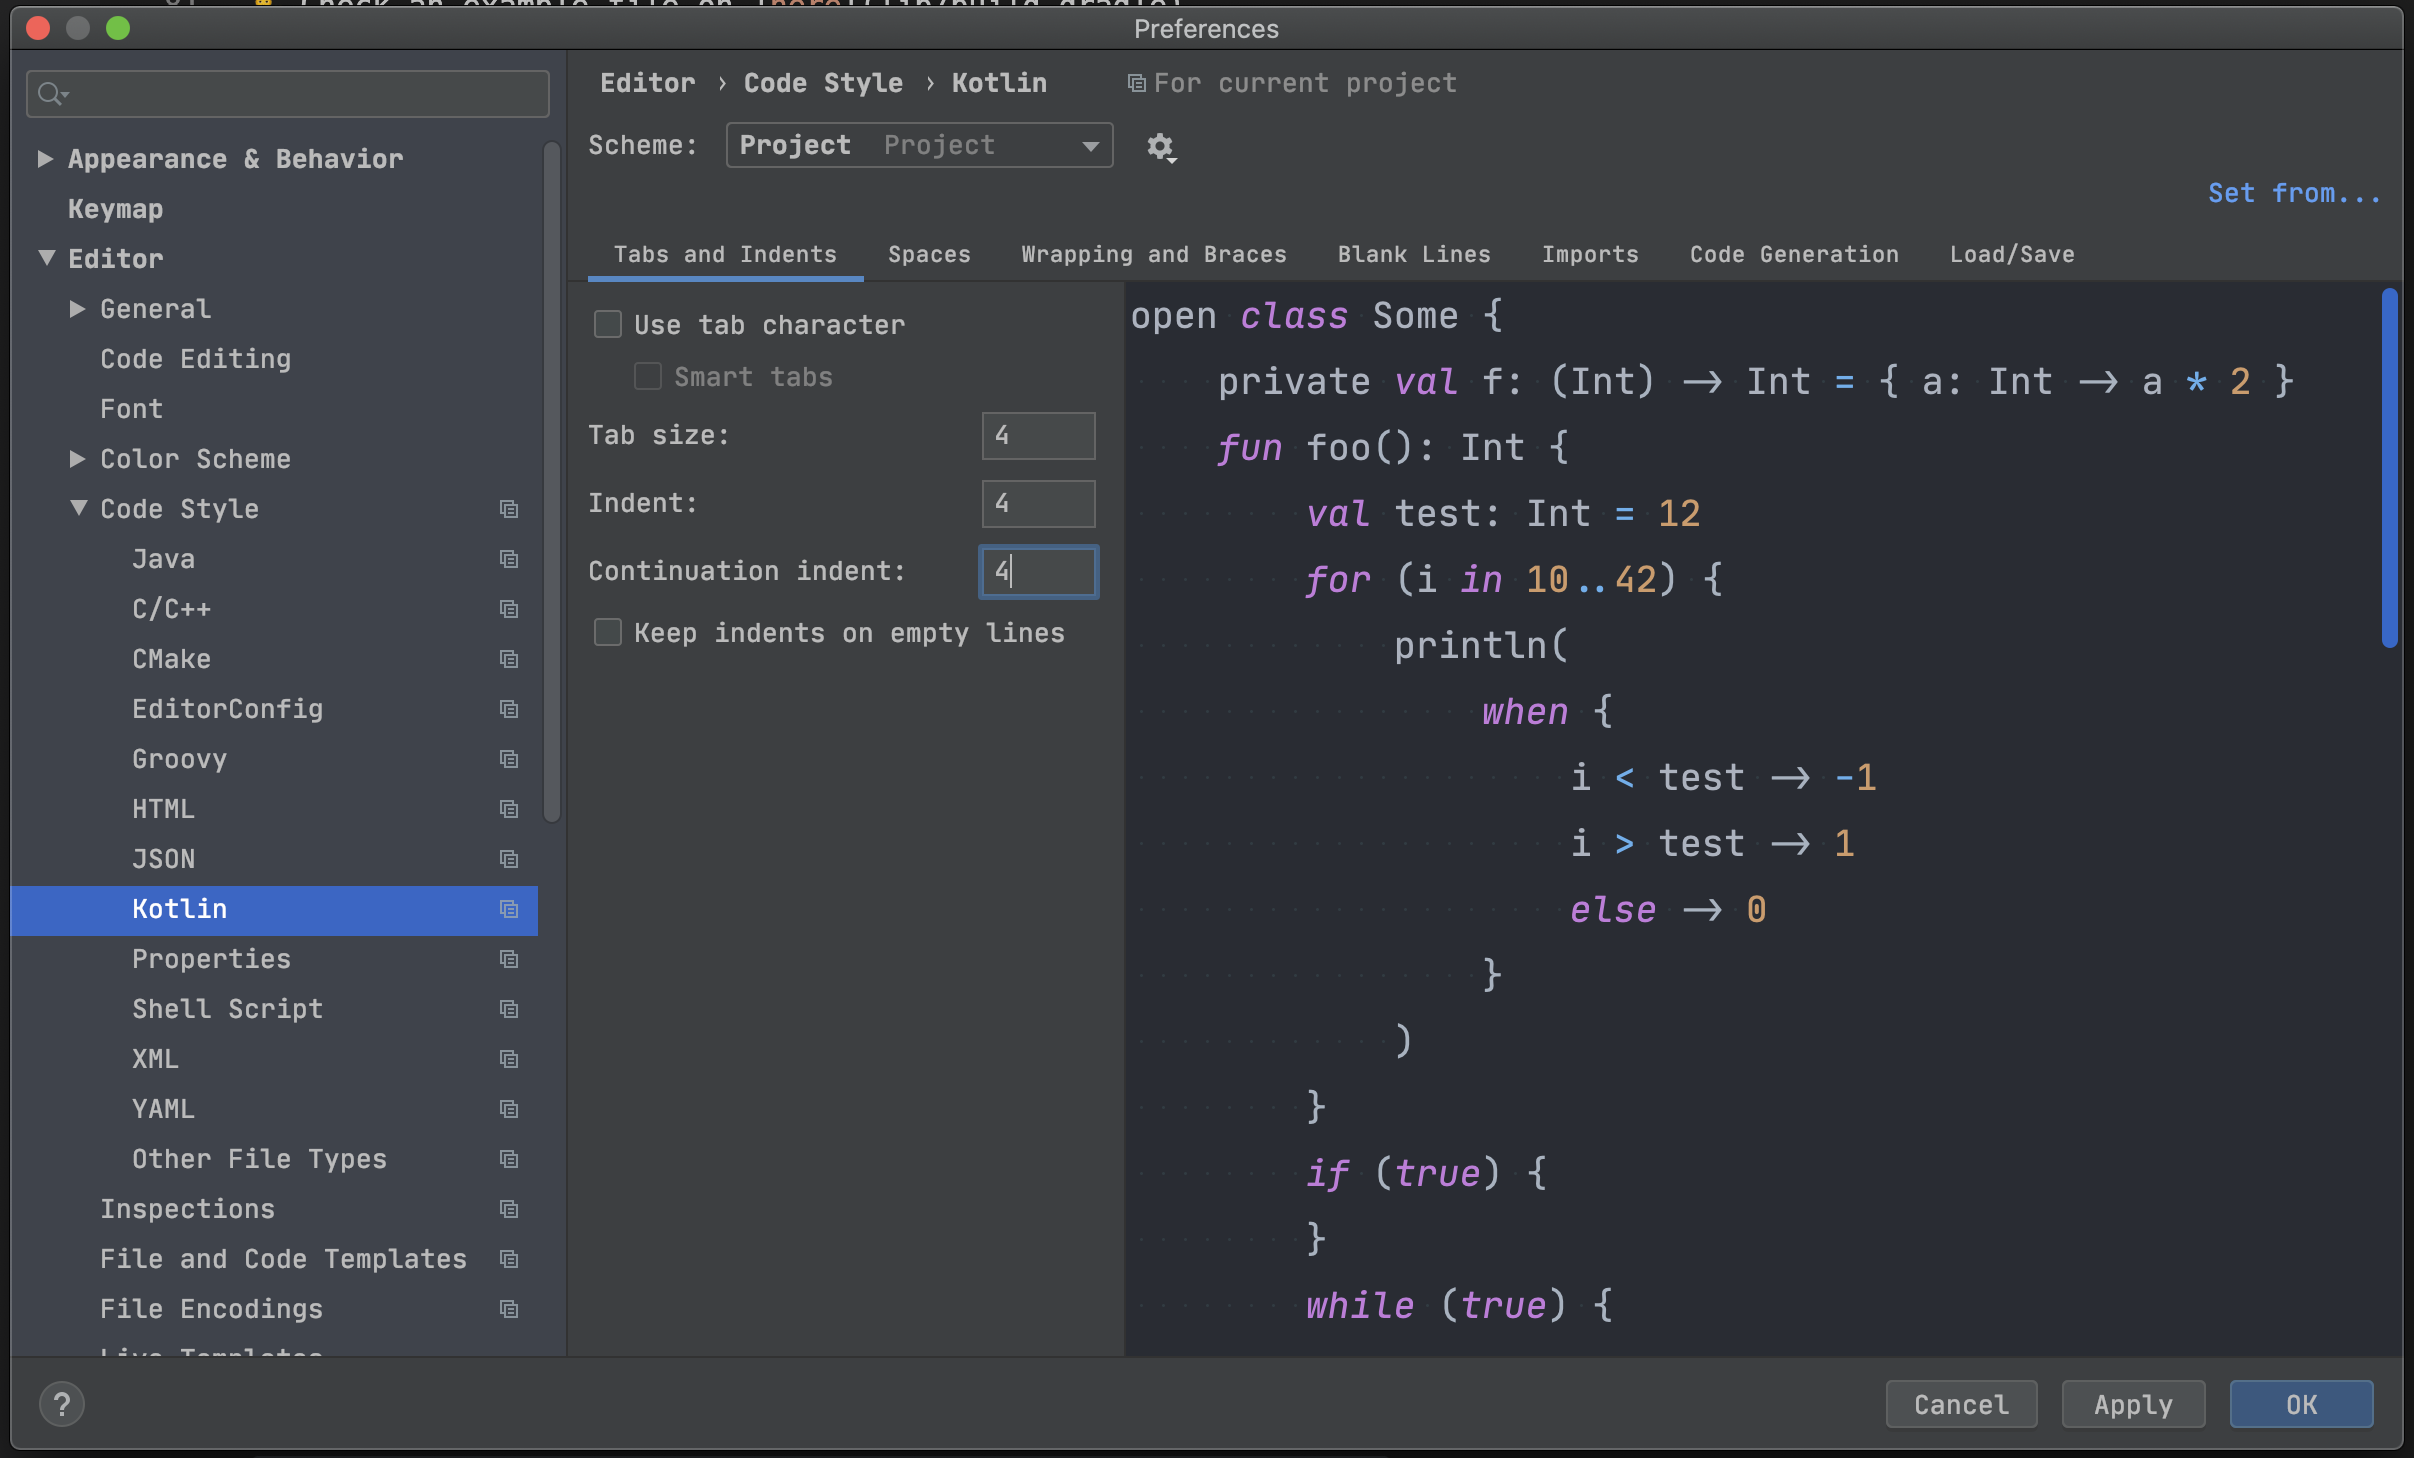
Task: Open the scheme actions gear menu
Action: click(x=1160, y=147)
